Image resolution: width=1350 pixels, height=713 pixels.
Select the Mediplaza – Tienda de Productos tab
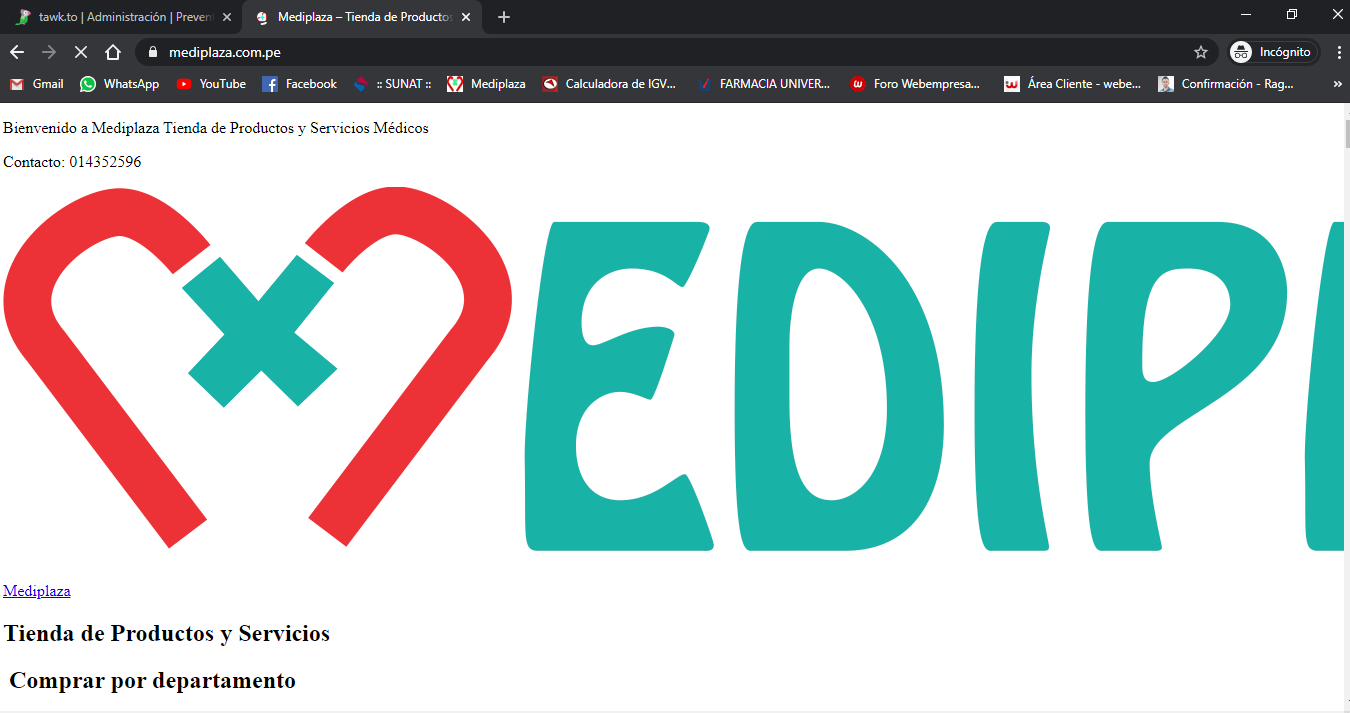click(x=362, y=17)
